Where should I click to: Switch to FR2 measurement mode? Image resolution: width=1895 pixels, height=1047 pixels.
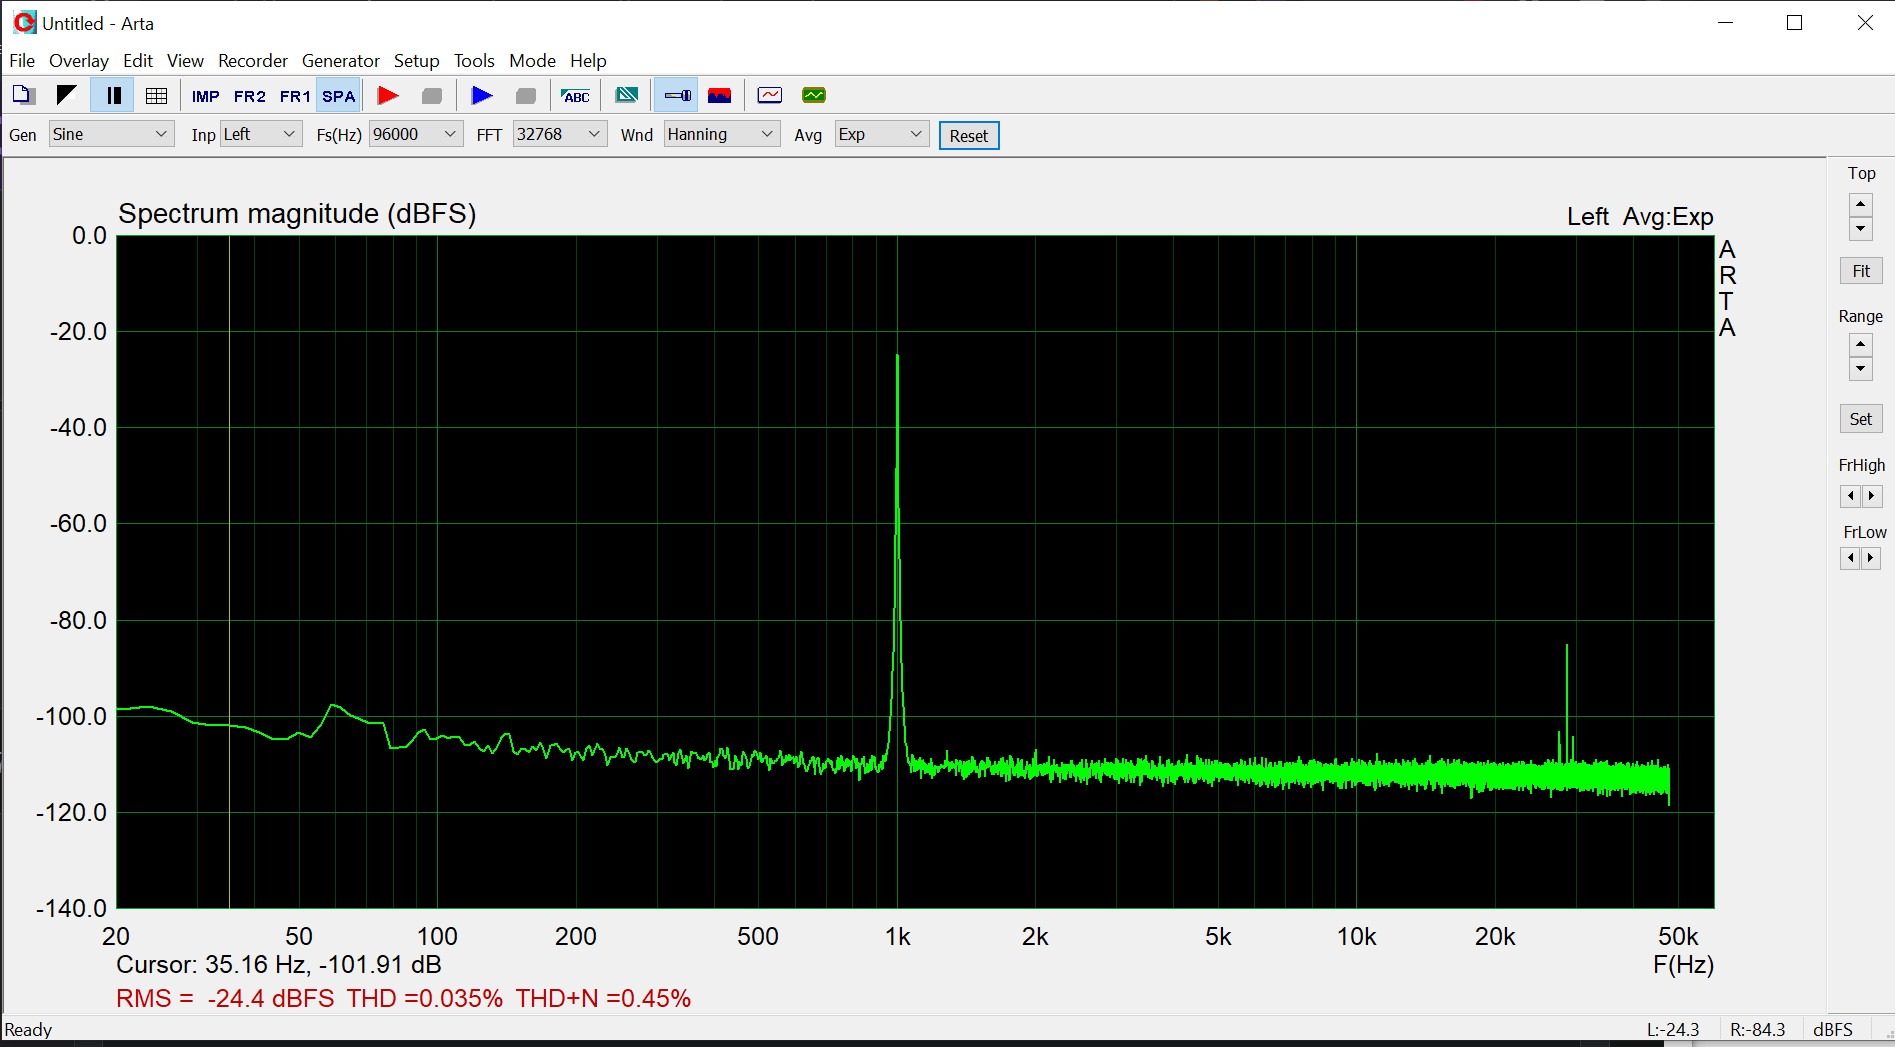[x=250, y=96]
